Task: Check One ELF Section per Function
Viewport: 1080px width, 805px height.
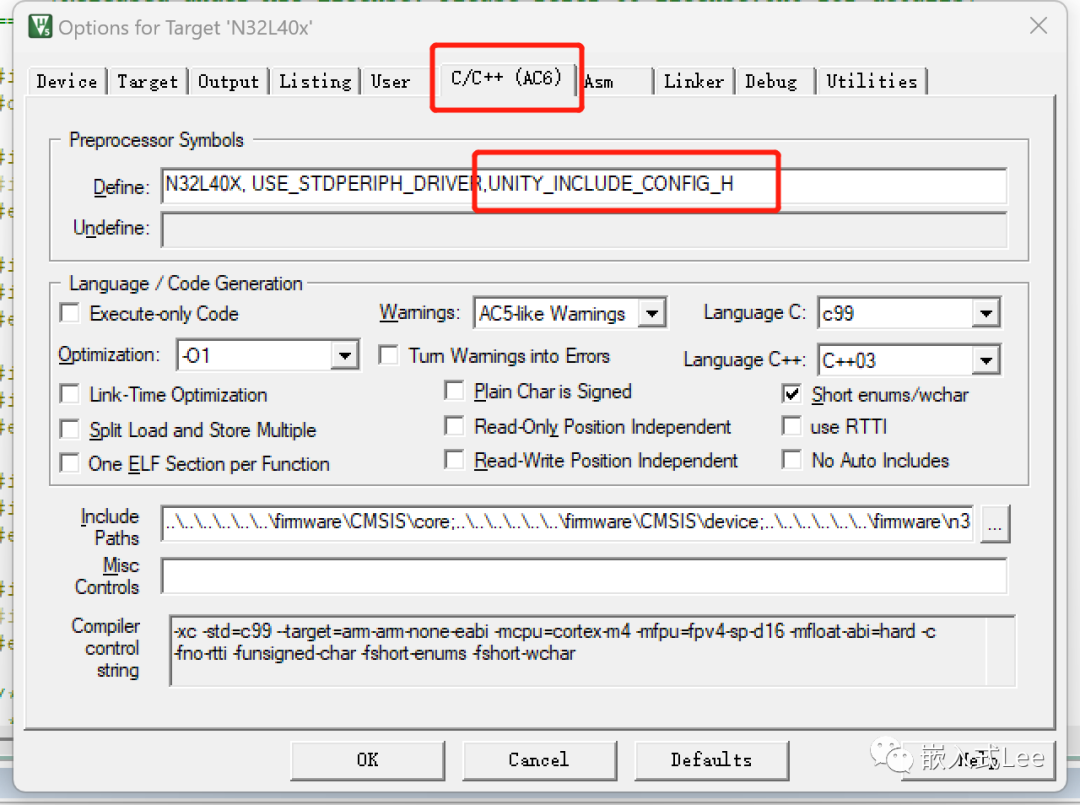Action: (x=70, y=463)
